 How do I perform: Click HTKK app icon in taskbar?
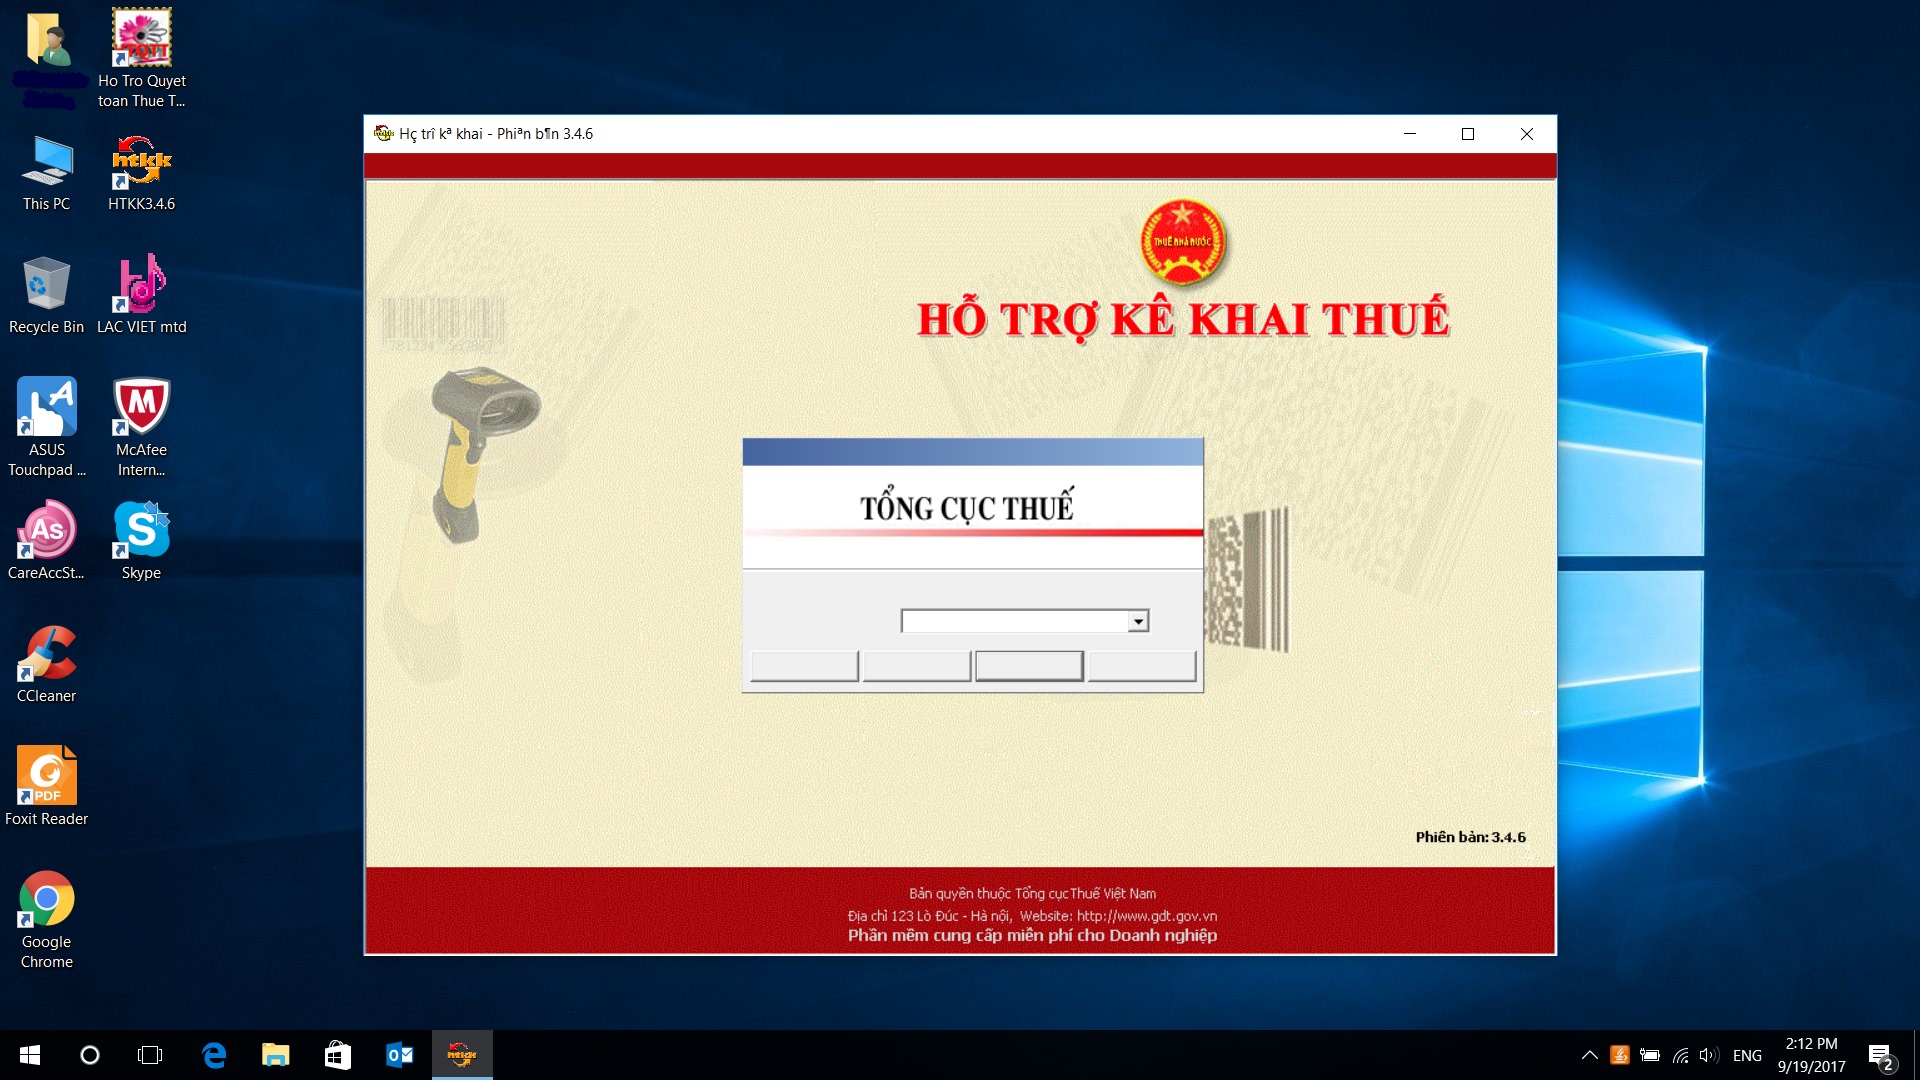pos(462,1055)
